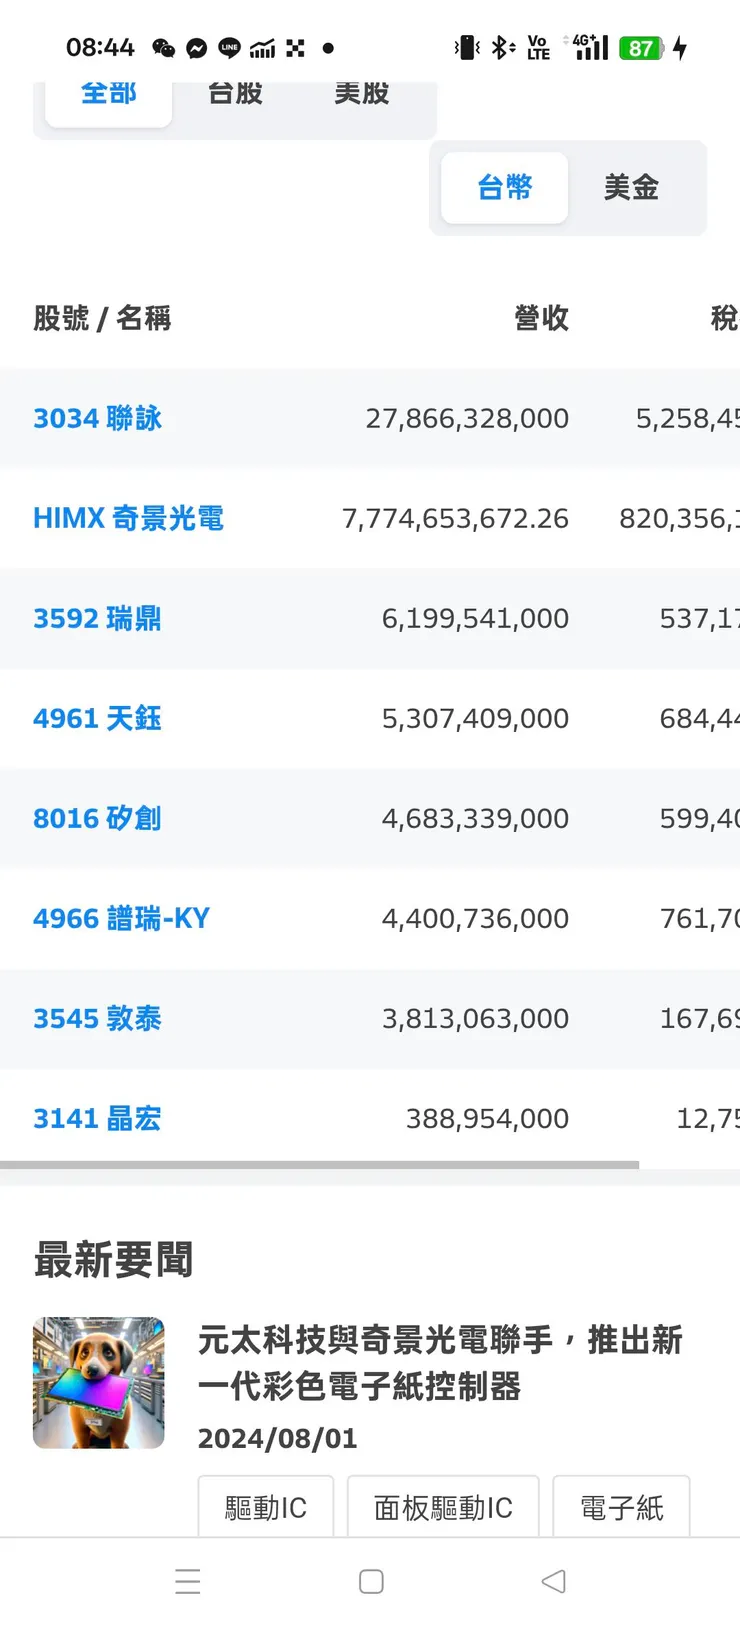
Task: Tap the Android home square icon
Action: coord(371,1581)
